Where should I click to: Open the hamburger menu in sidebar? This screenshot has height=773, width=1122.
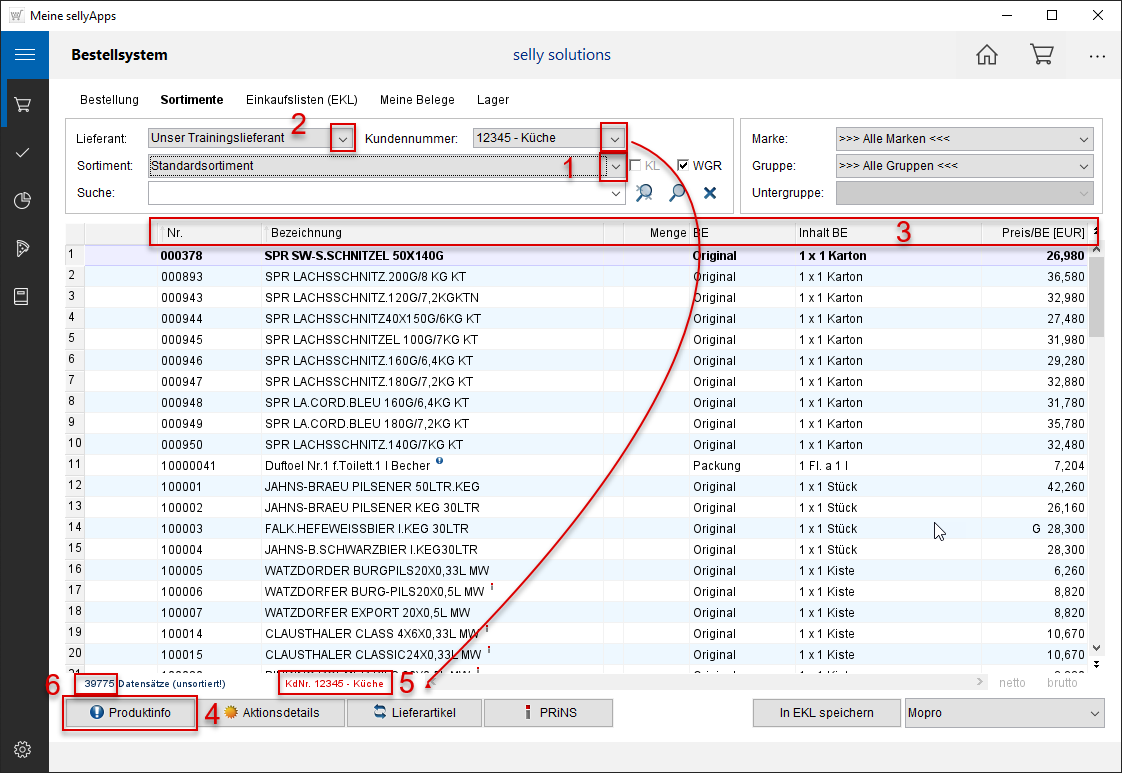[24, 55]
